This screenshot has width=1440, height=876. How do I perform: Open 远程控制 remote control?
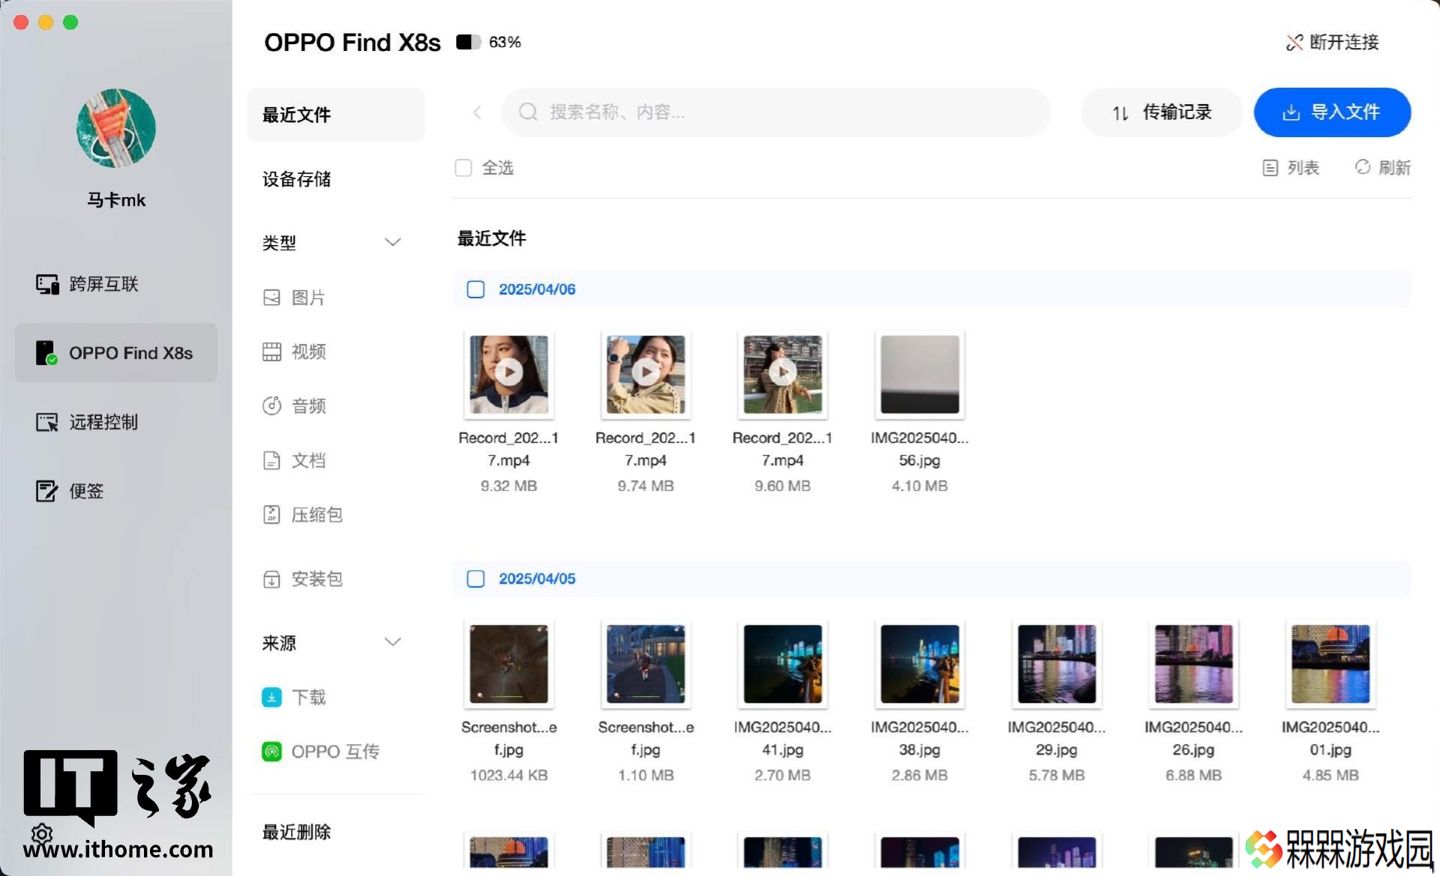pyautogui.click(x=87, y=422)
